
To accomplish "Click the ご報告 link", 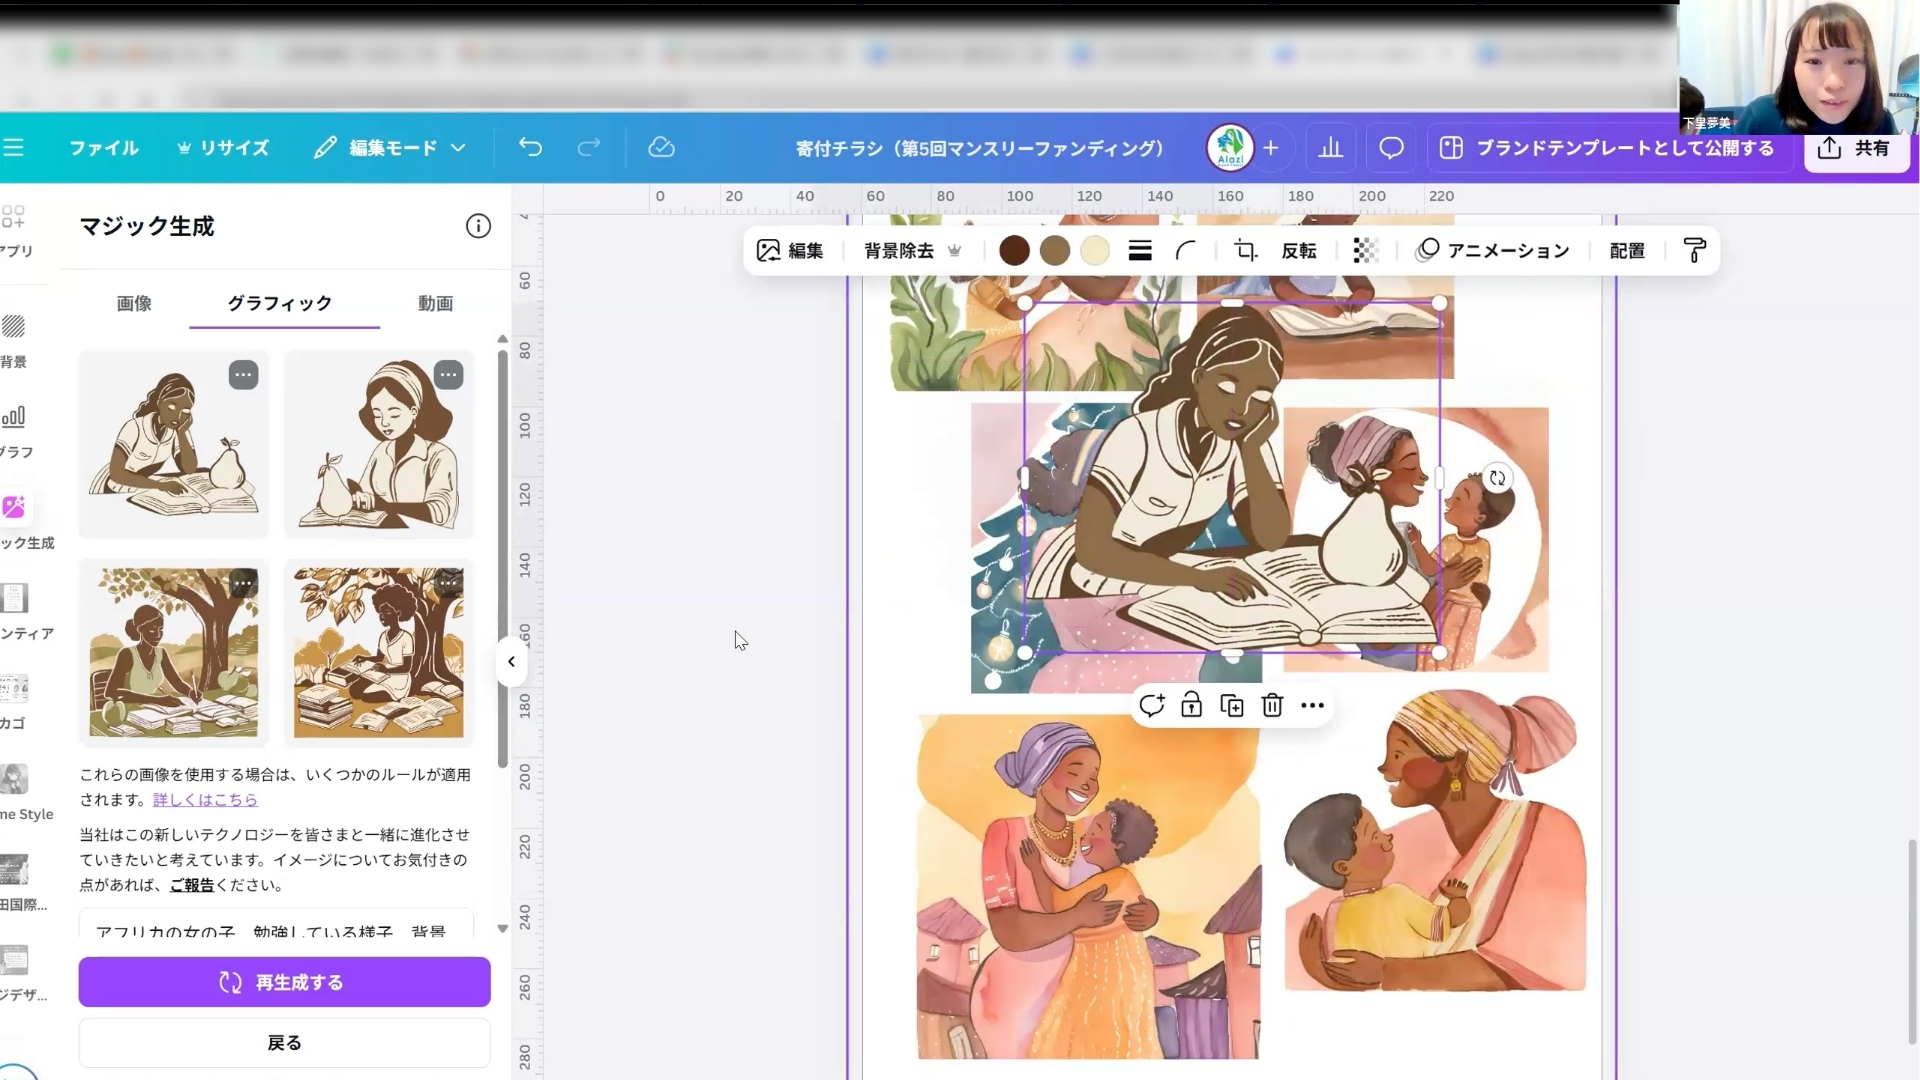I will point(191,885).
